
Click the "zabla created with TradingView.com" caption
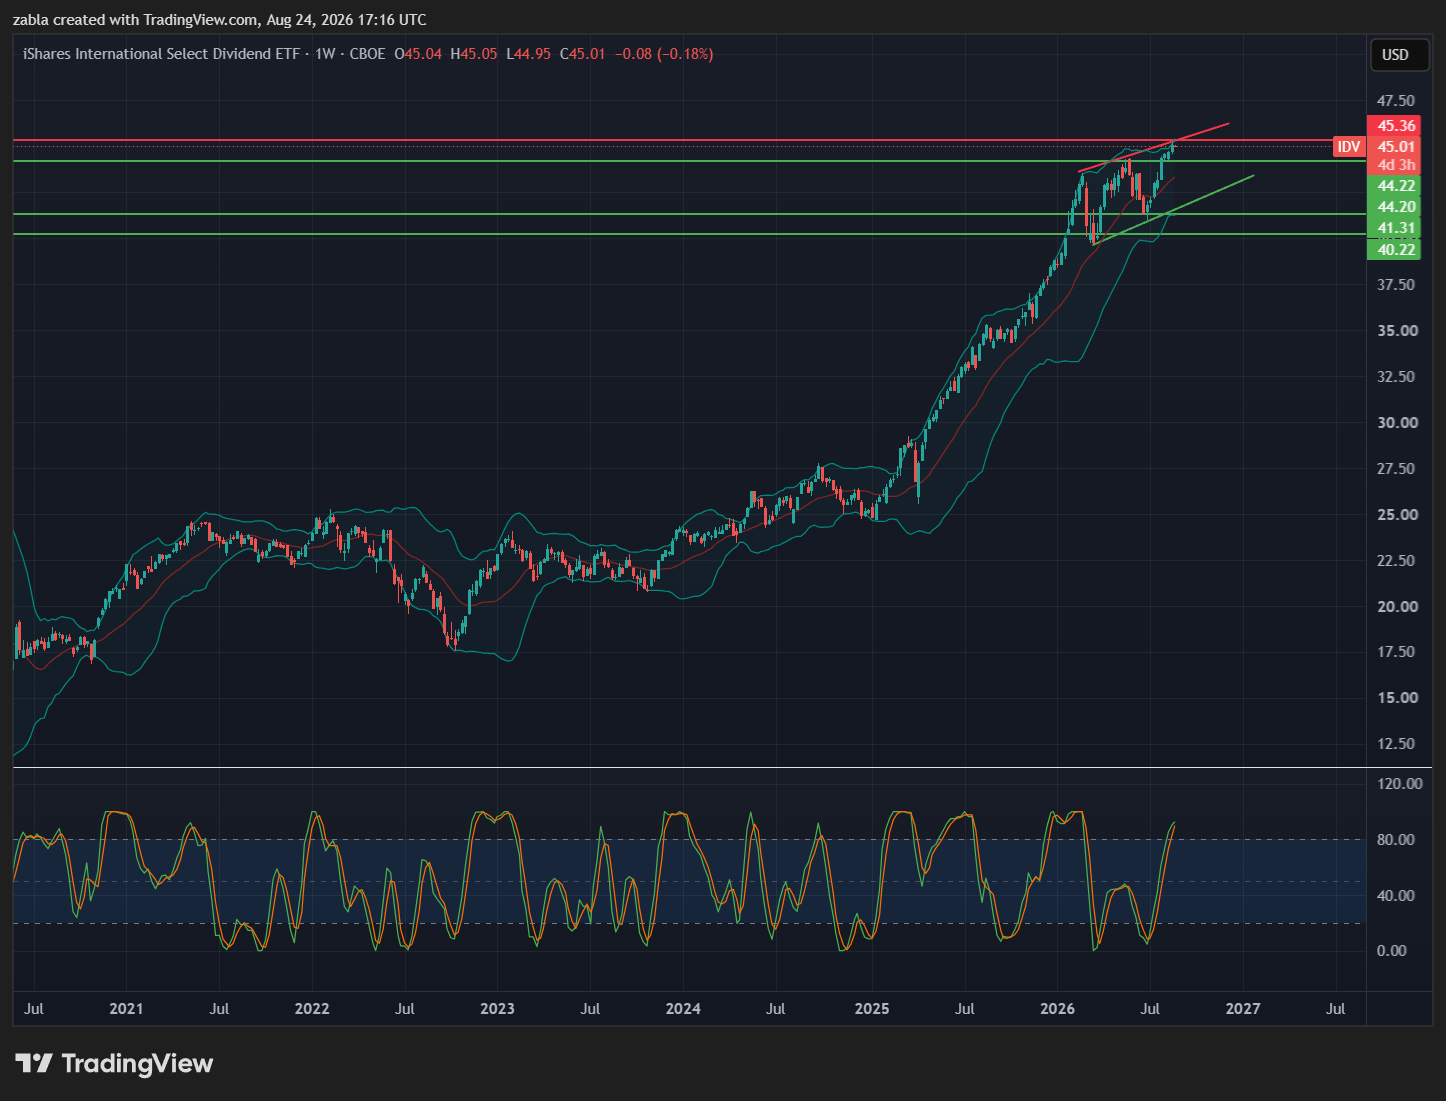click(x=135, y=20)
